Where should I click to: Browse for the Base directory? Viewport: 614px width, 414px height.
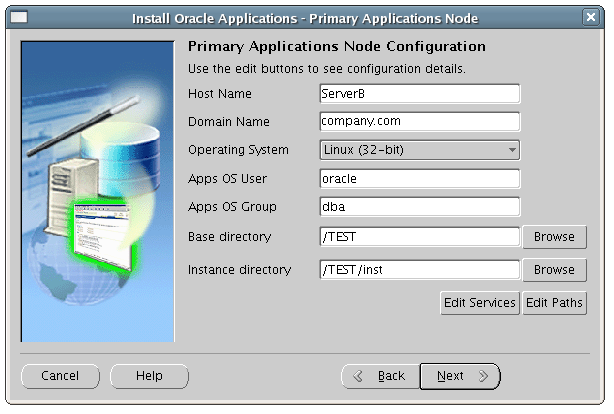pos(554,237)
